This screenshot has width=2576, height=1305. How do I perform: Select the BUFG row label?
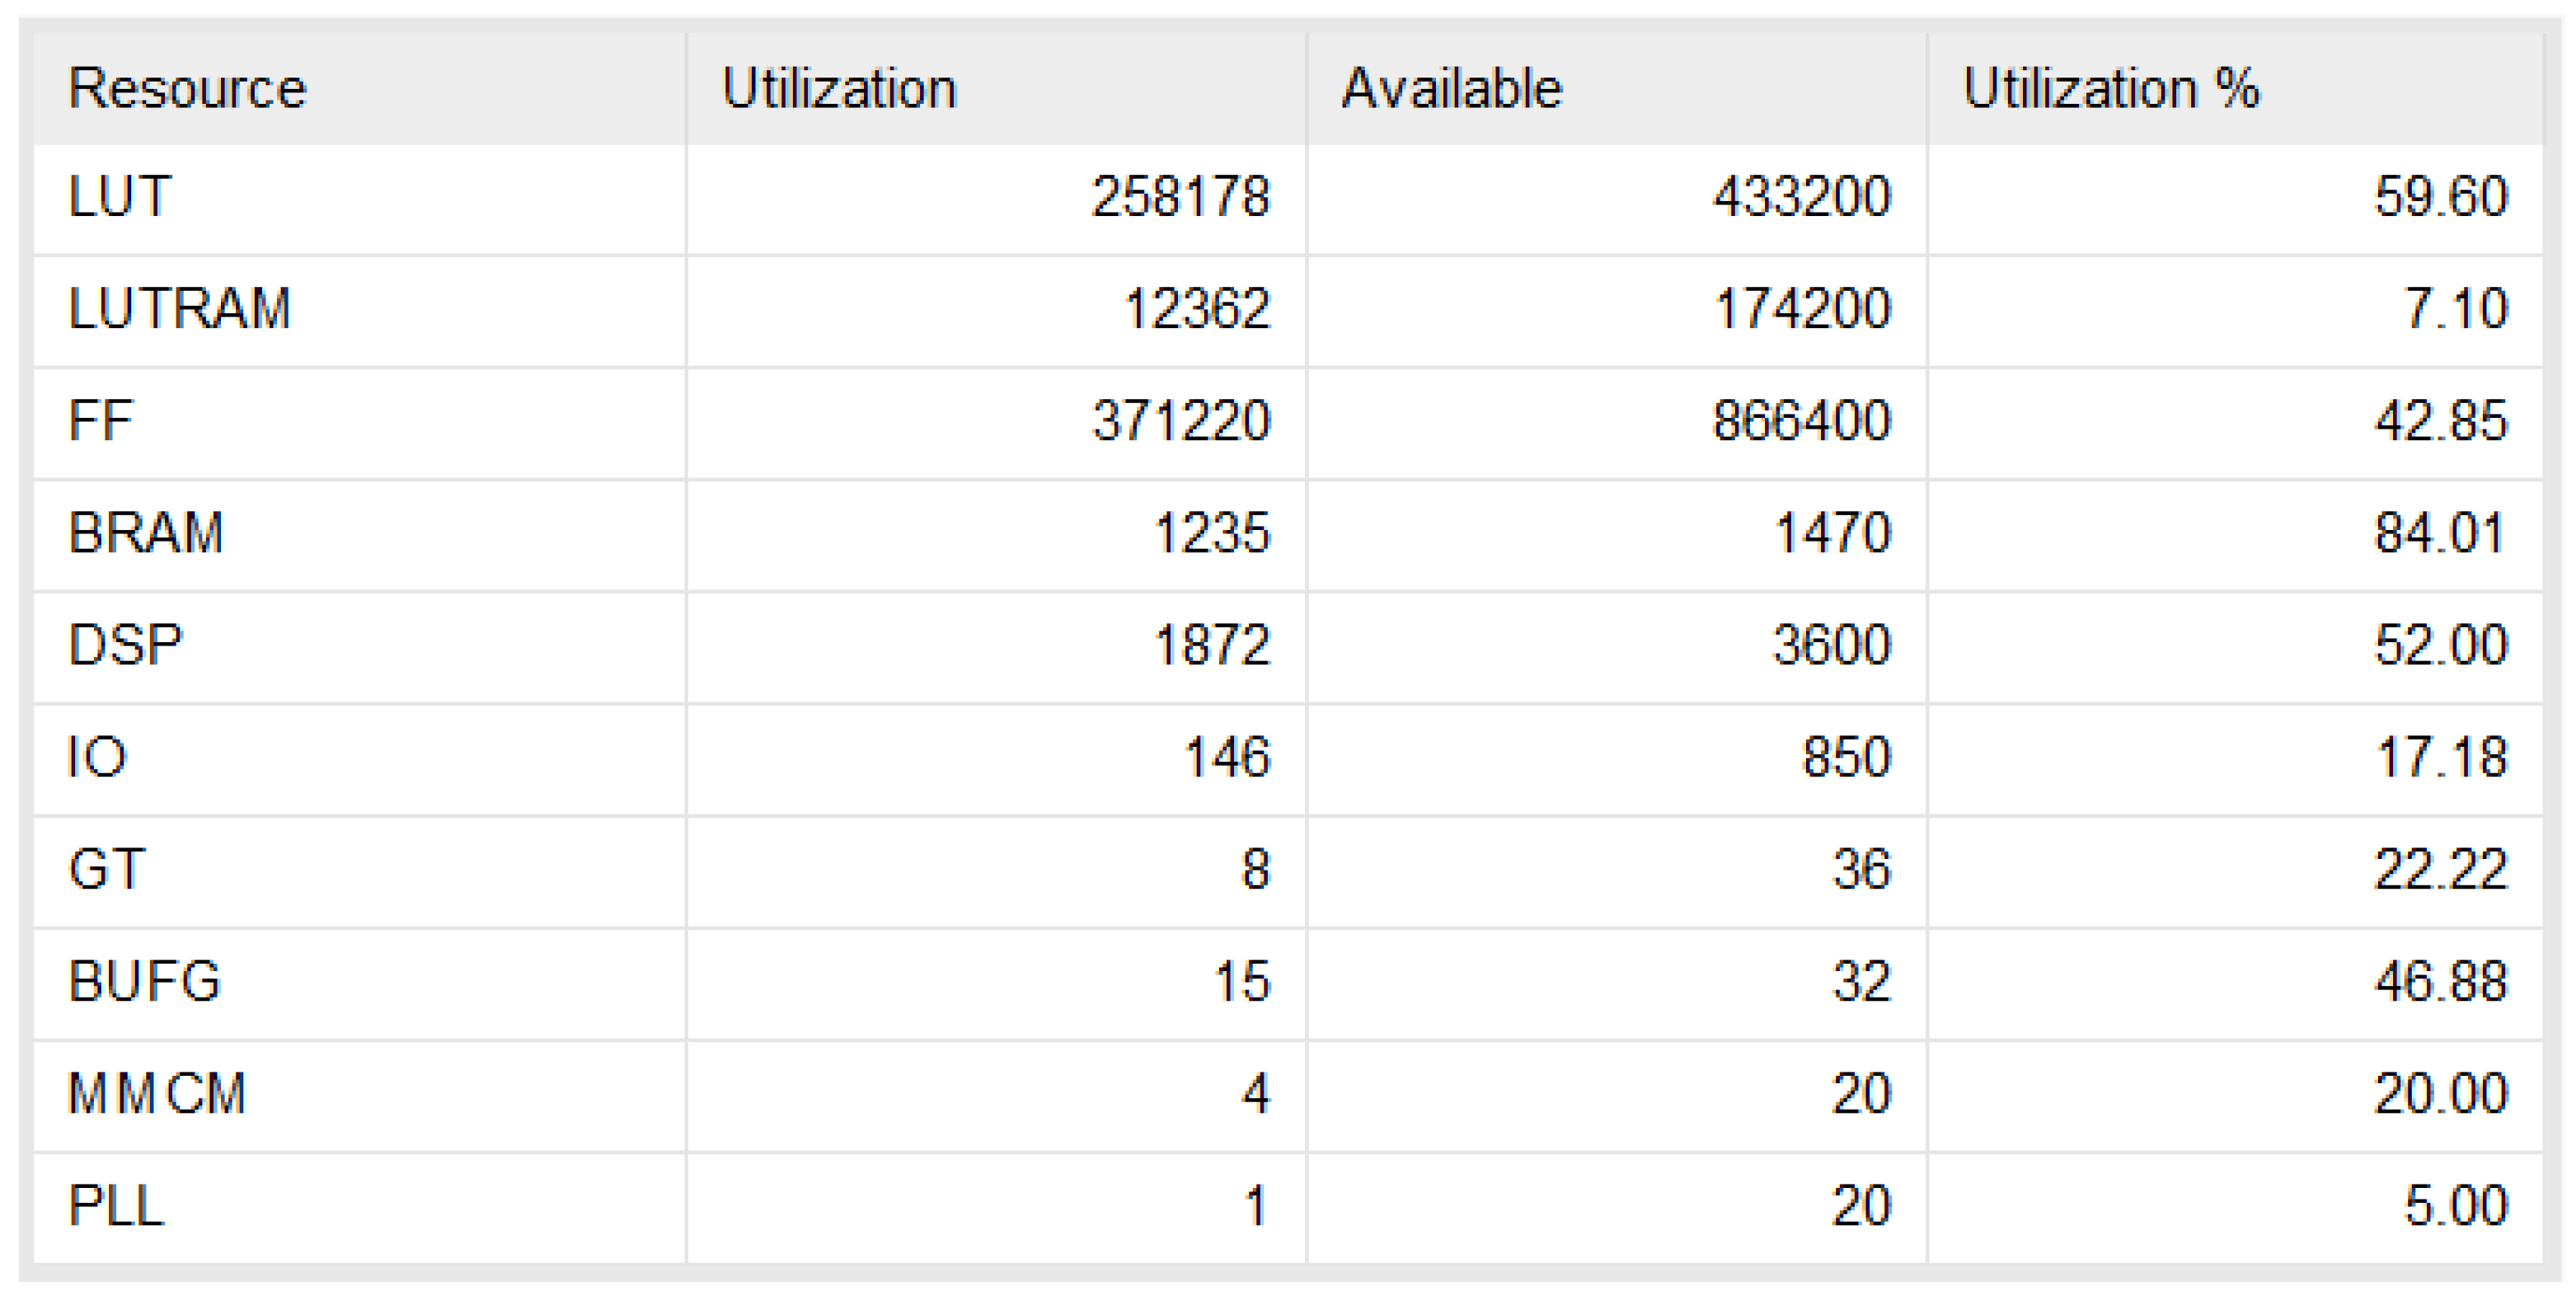tap(145, 981)
